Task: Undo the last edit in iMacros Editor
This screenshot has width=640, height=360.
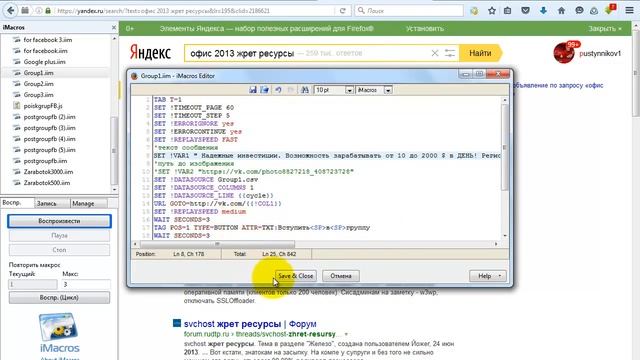Action: click(278, 90)
